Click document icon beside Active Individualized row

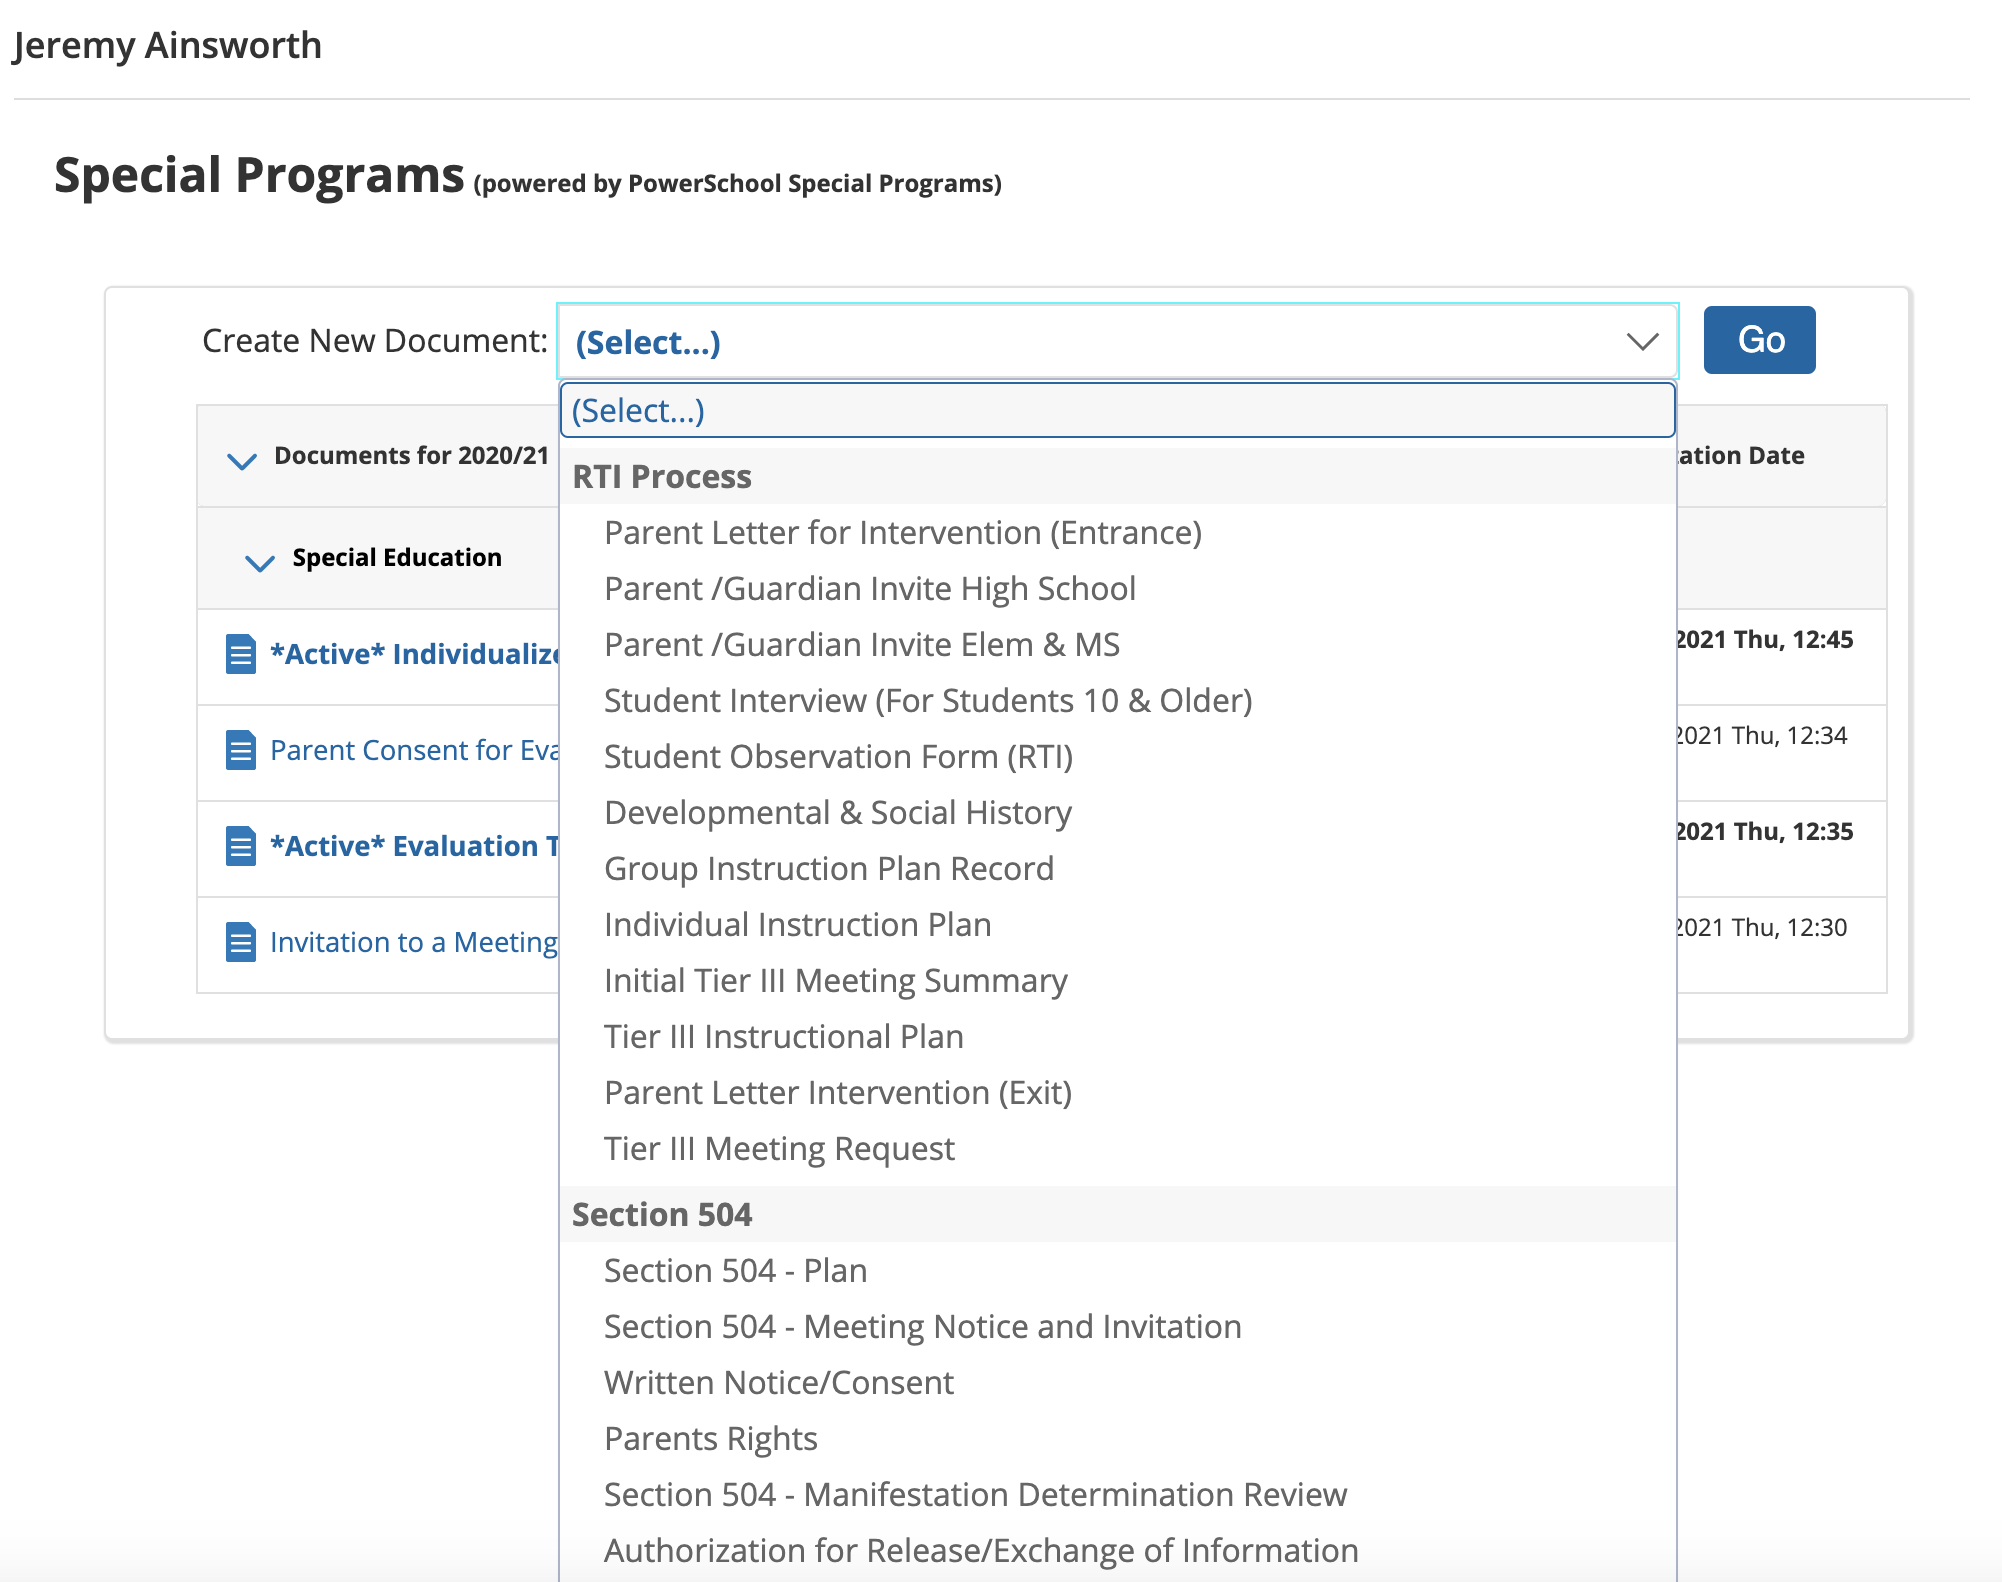[240, 654]
